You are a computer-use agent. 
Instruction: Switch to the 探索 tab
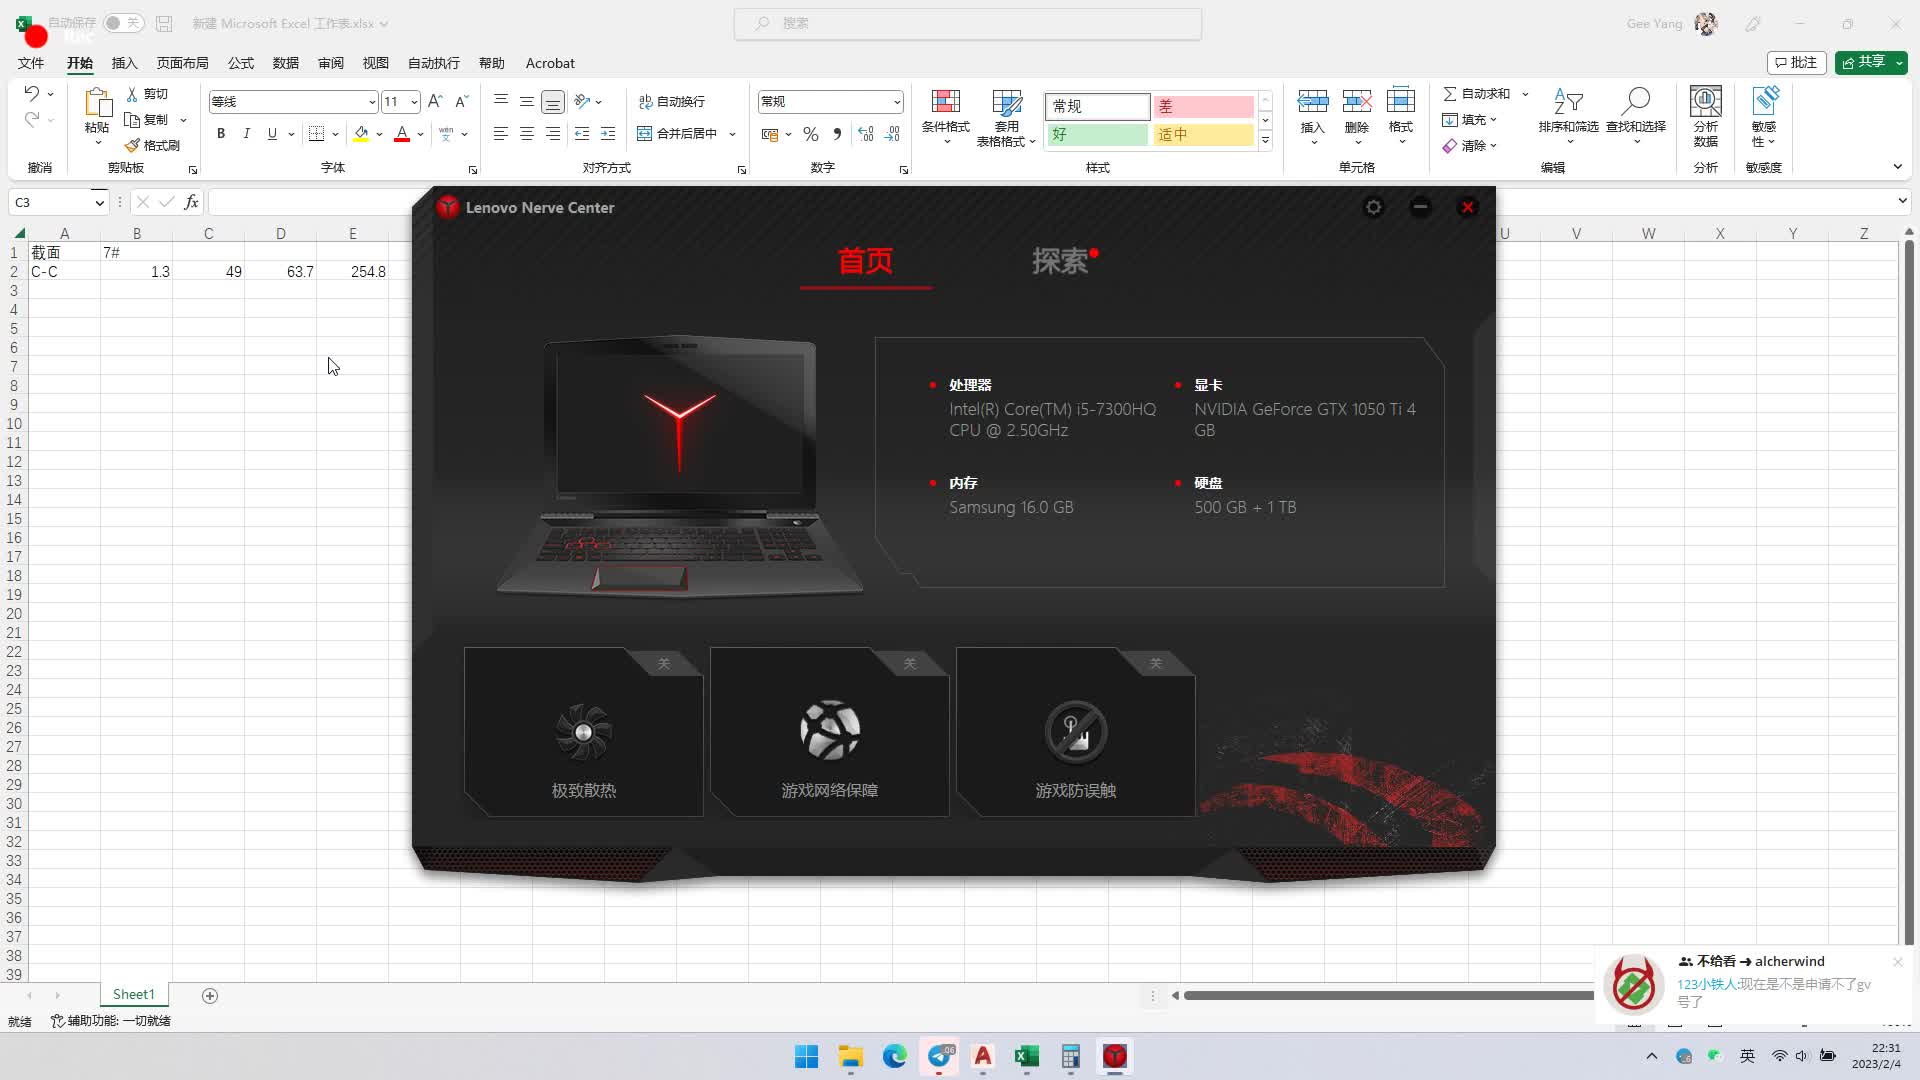(1060, 261)
